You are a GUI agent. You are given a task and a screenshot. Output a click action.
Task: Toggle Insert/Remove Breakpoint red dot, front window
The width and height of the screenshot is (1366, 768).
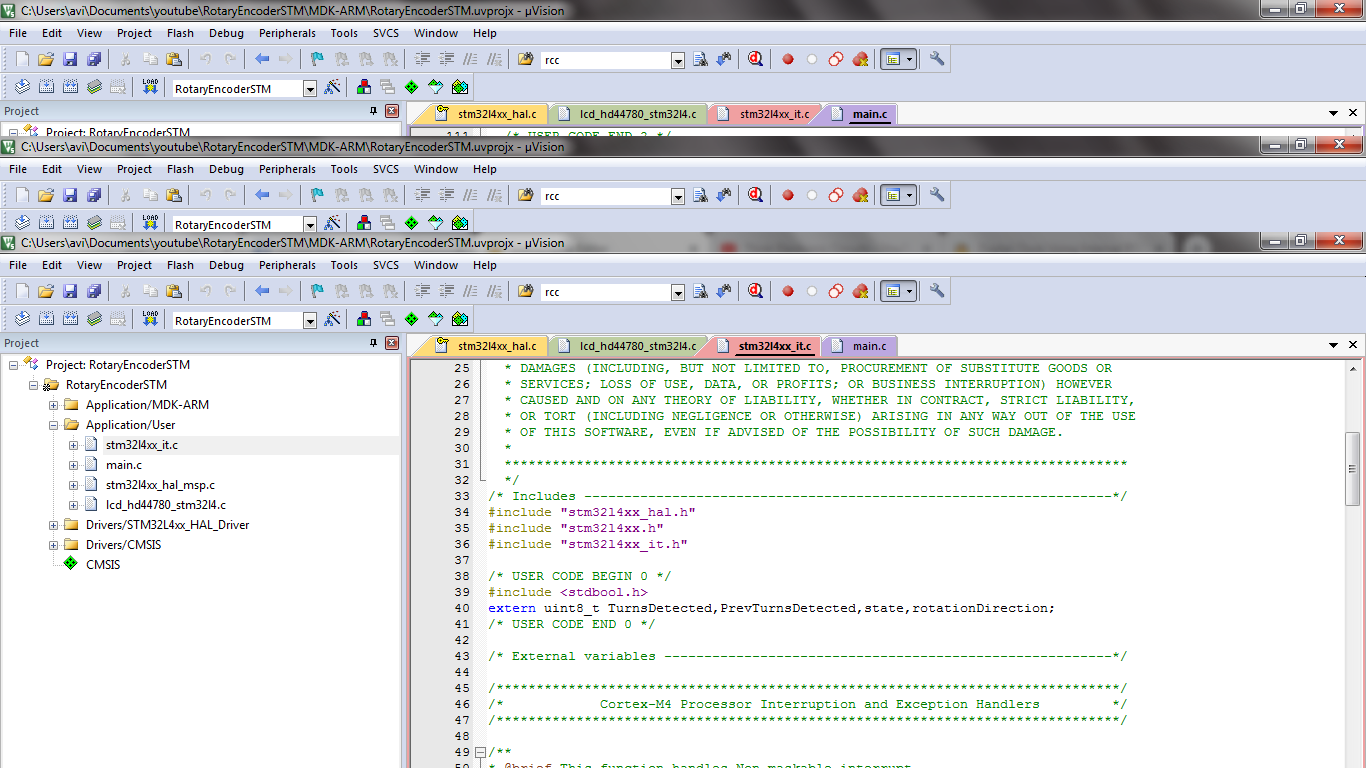point(788,291)
